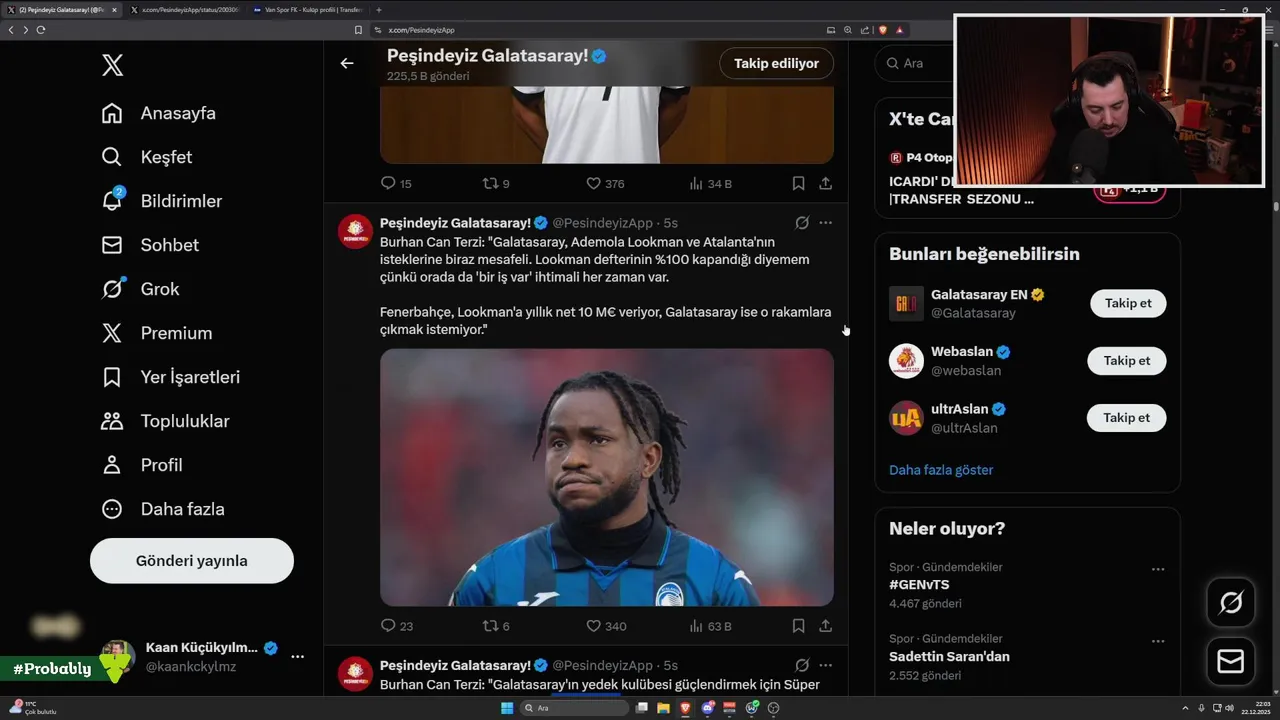Viewport: 1280px width, 720px height.
Task: Click browser back arrow
Action: click(x=11, y=30)
